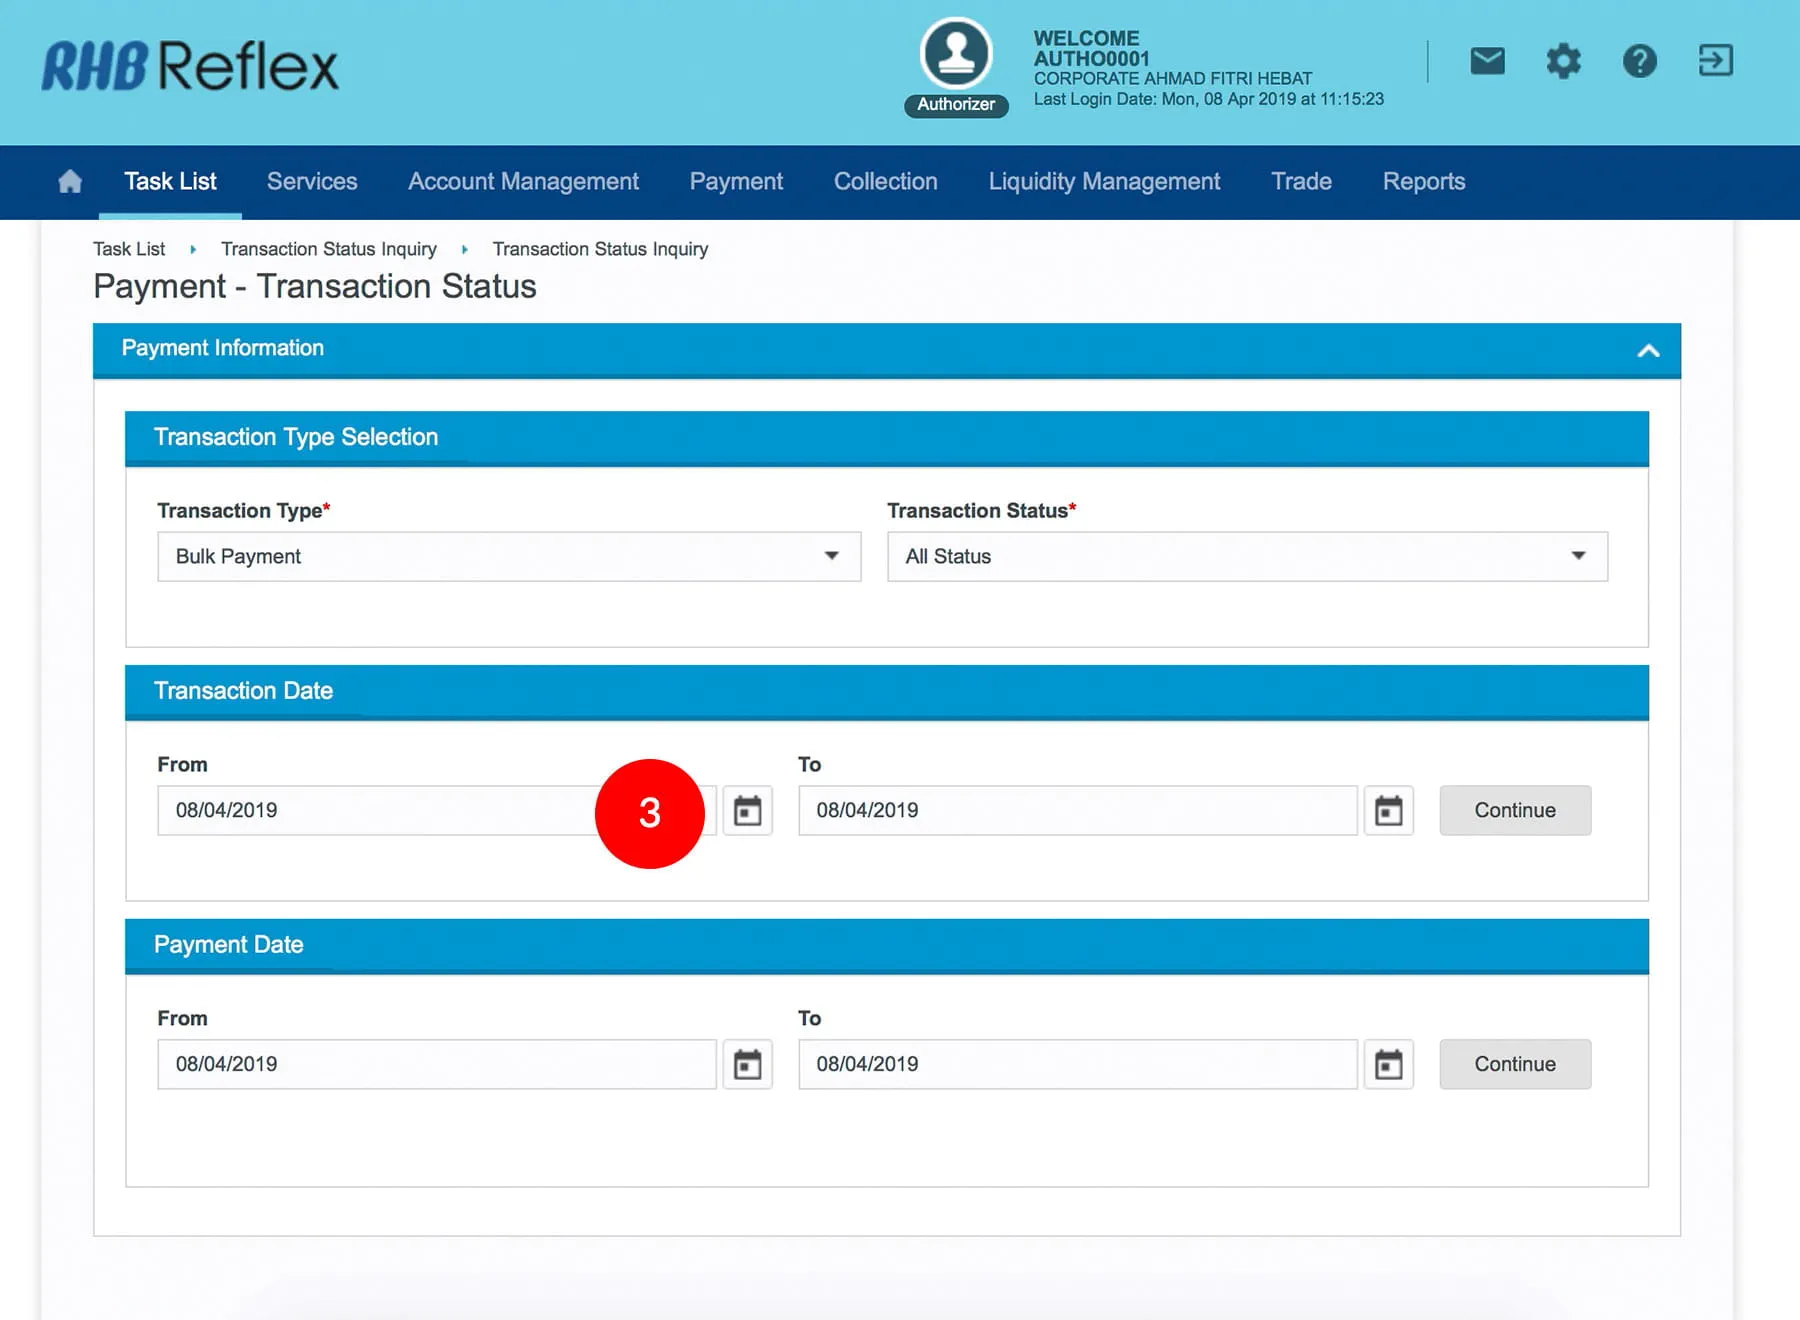
Task: Open calendar for Payment Date From
Action: coord(747,1064)
